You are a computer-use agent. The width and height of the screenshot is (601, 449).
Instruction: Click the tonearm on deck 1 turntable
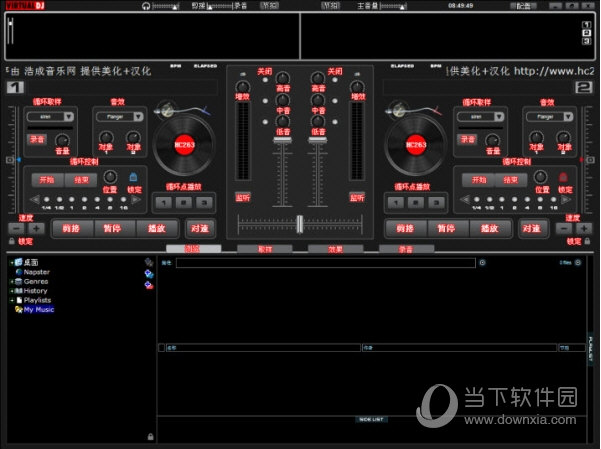tap(181, 110)
